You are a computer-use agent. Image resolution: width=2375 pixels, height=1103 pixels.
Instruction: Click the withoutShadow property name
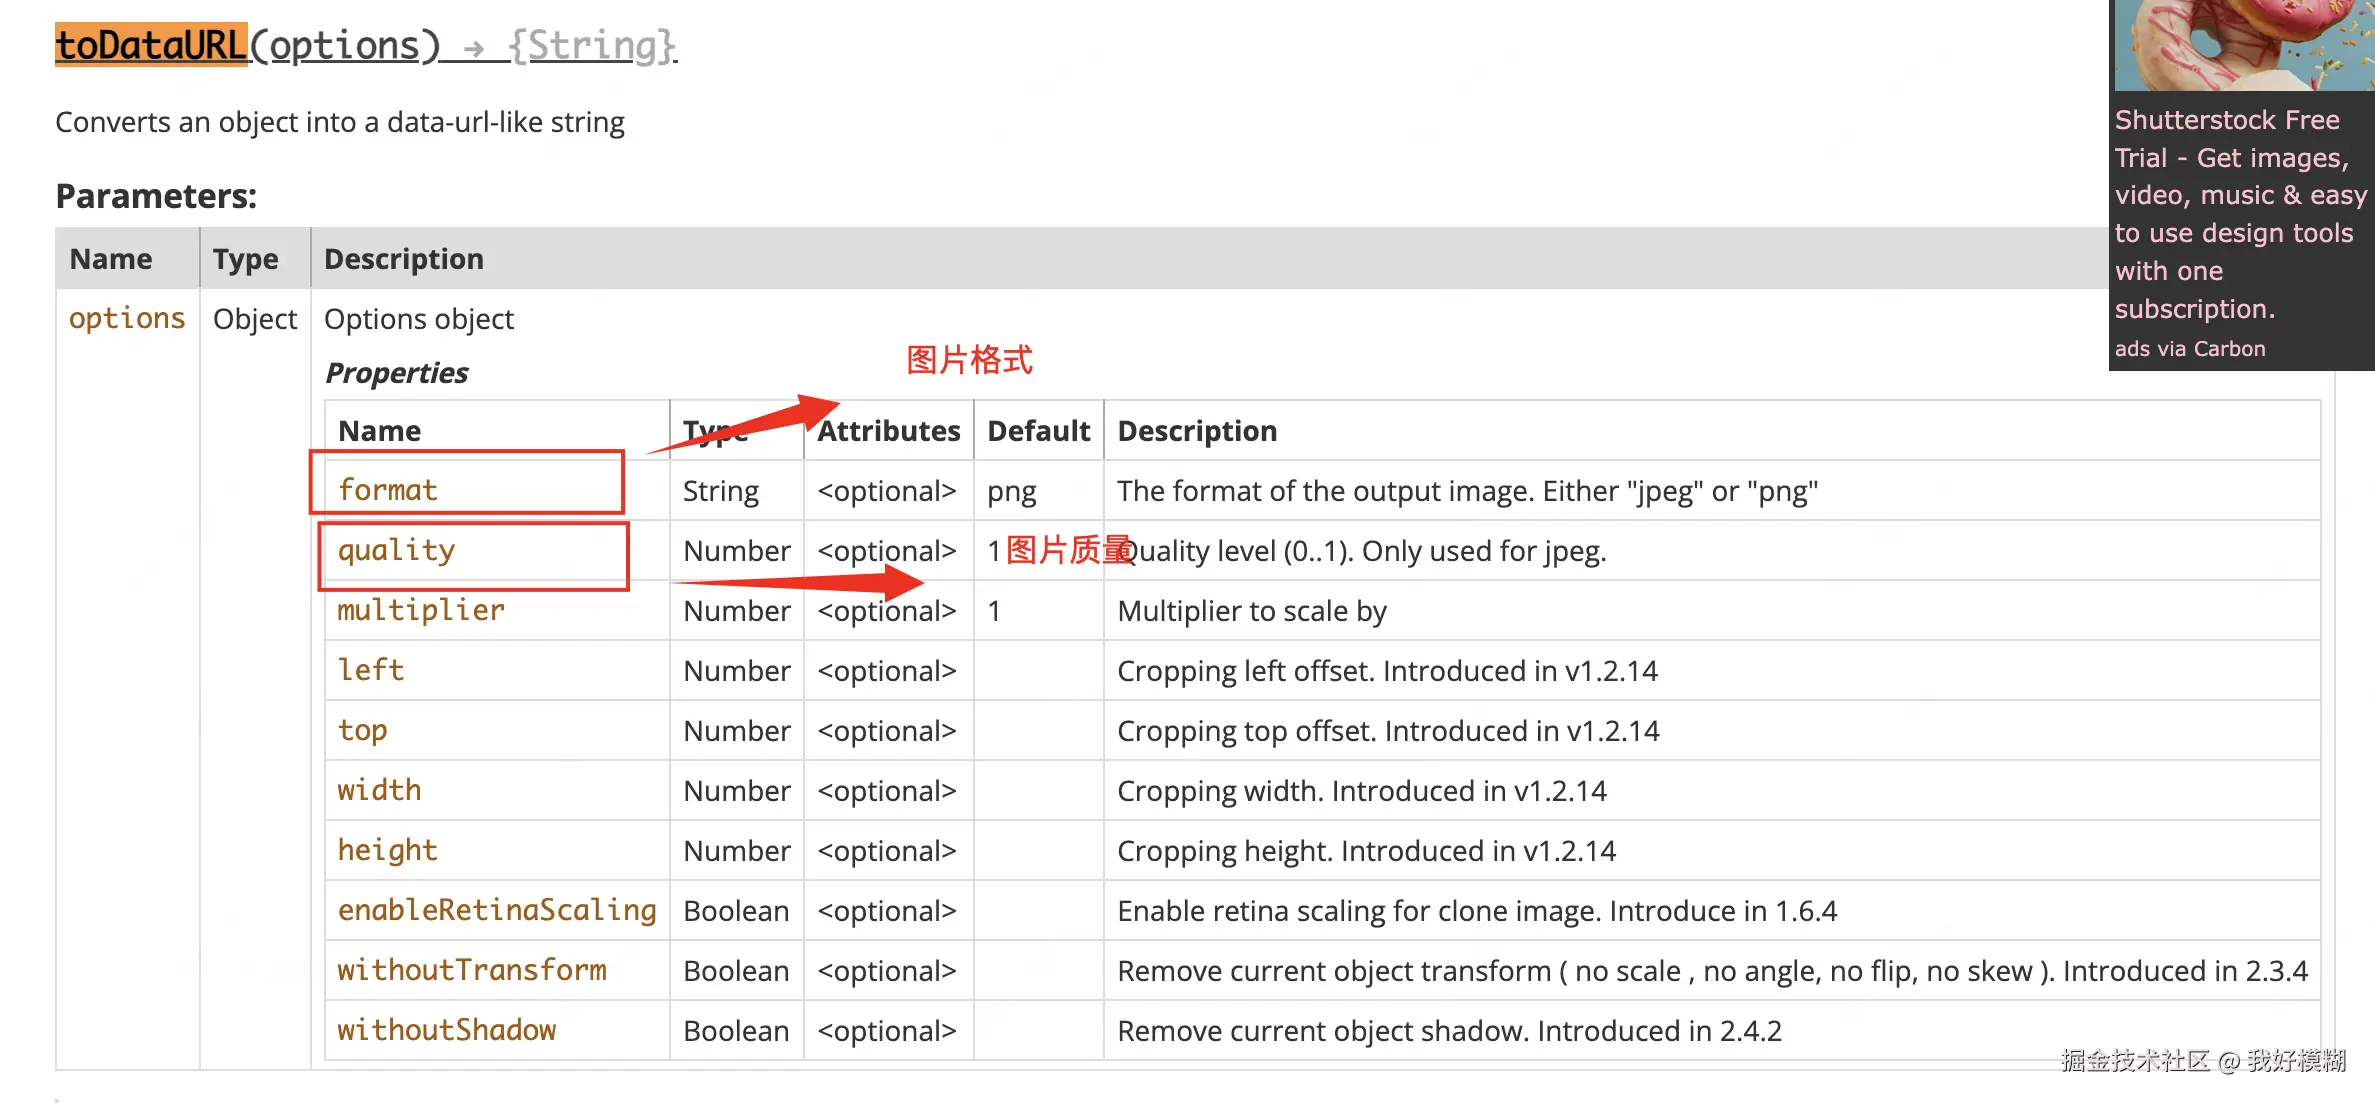(446, 1030)
